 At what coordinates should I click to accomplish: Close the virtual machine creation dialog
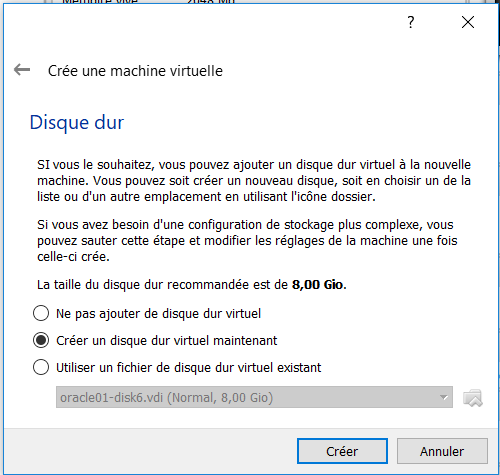coord(468,22)
